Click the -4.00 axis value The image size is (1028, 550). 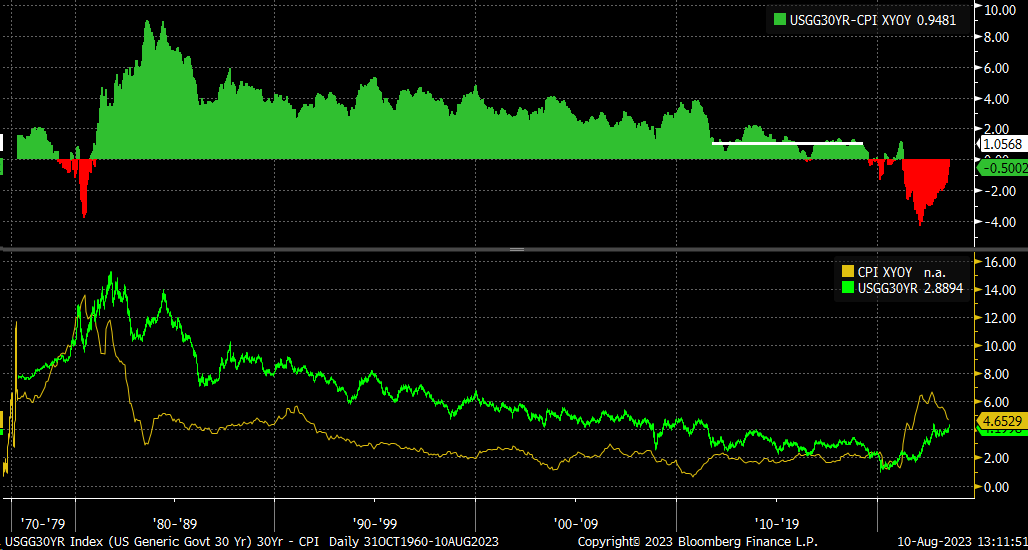(1001, 222)
